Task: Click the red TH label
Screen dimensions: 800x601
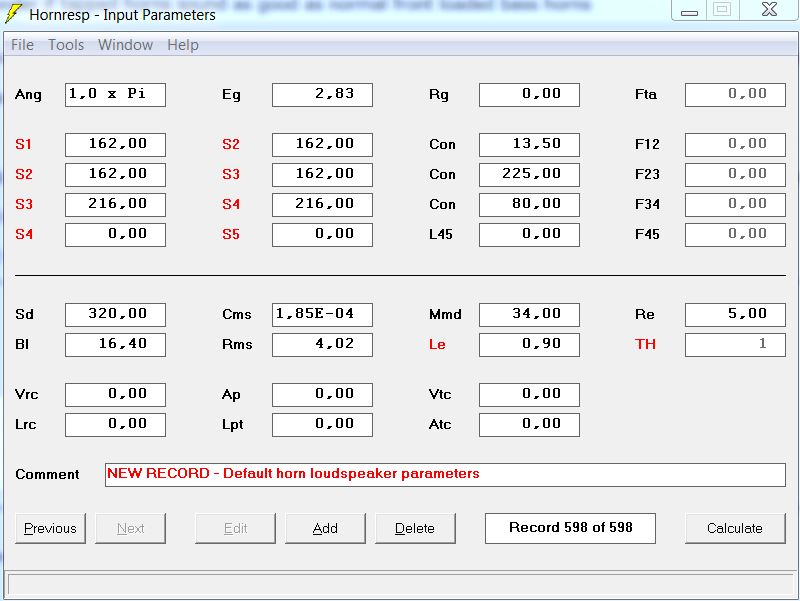Action: point(645,344)
